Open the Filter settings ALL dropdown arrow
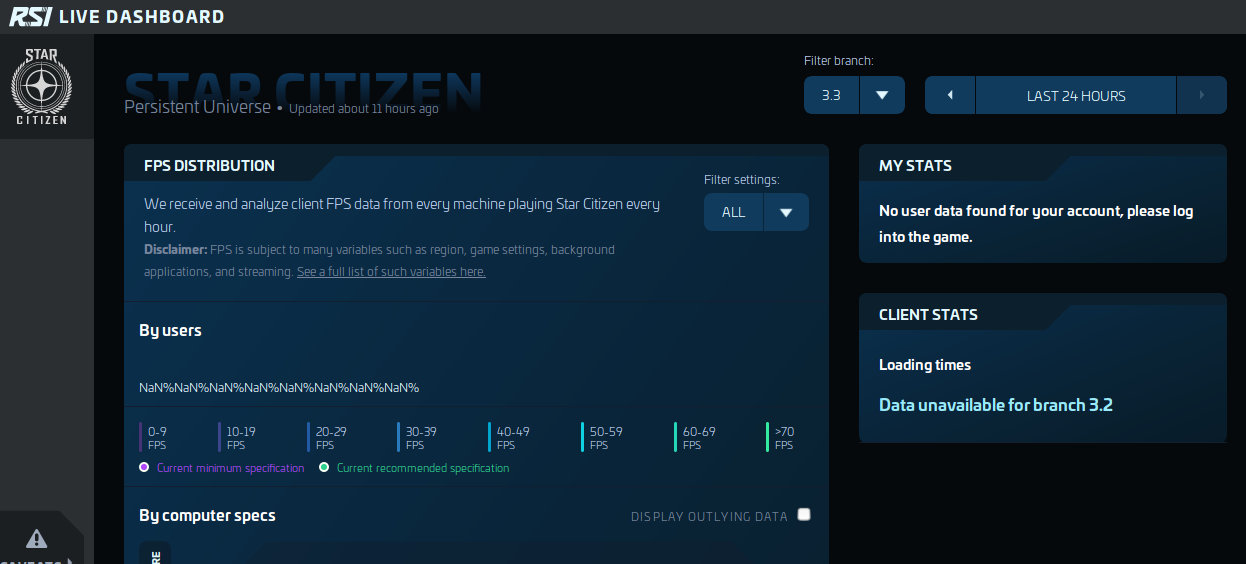Image resolution: width=1246 pixels, height=564 pixels. 786,212
